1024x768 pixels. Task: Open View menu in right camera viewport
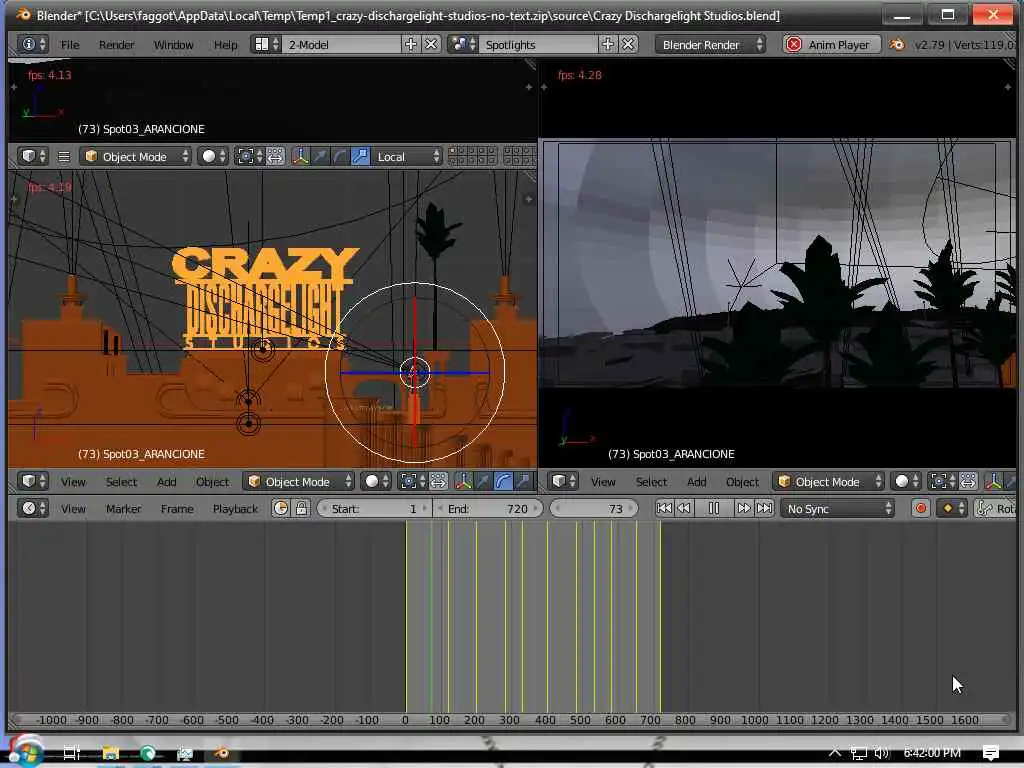(x=603, y=482)
